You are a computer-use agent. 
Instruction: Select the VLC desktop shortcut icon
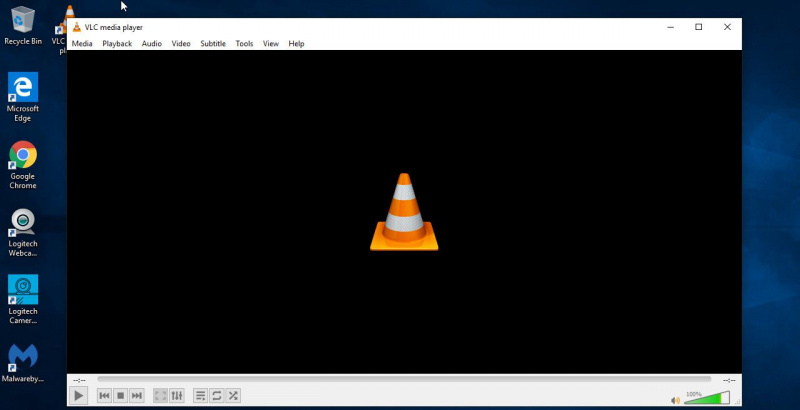point(60,30)
